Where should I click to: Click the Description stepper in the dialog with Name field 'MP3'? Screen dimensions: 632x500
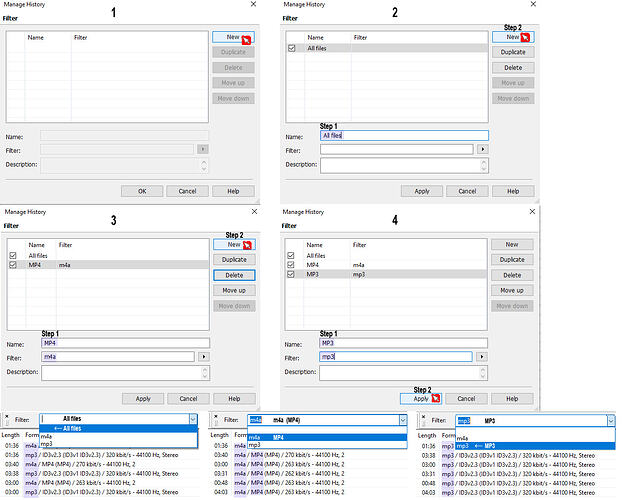[482, 373]
